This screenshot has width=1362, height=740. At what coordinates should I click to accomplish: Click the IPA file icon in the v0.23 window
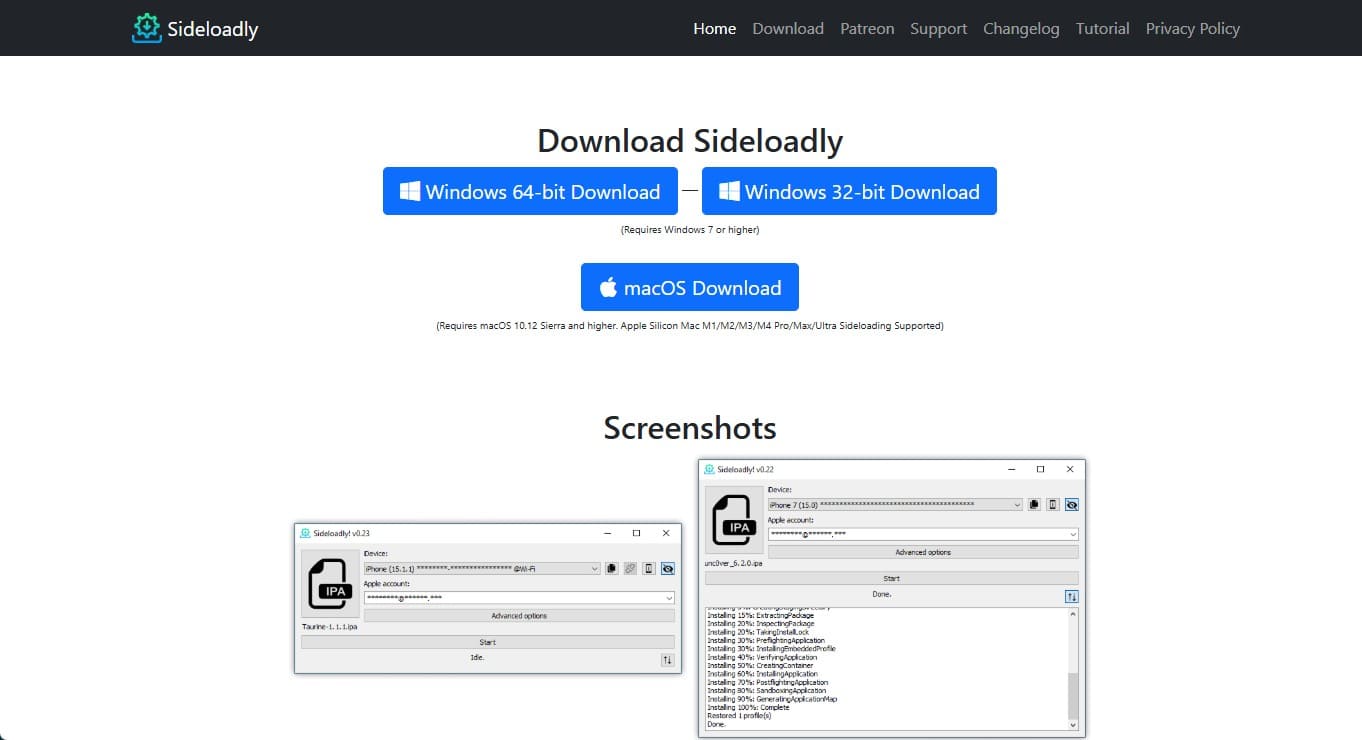330,584
